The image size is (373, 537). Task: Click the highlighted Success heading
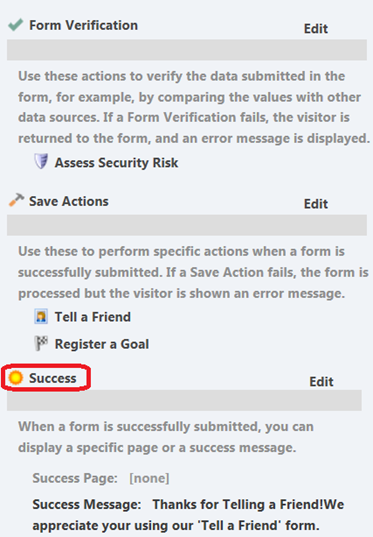pyautogui.click(x=52, y=378)
